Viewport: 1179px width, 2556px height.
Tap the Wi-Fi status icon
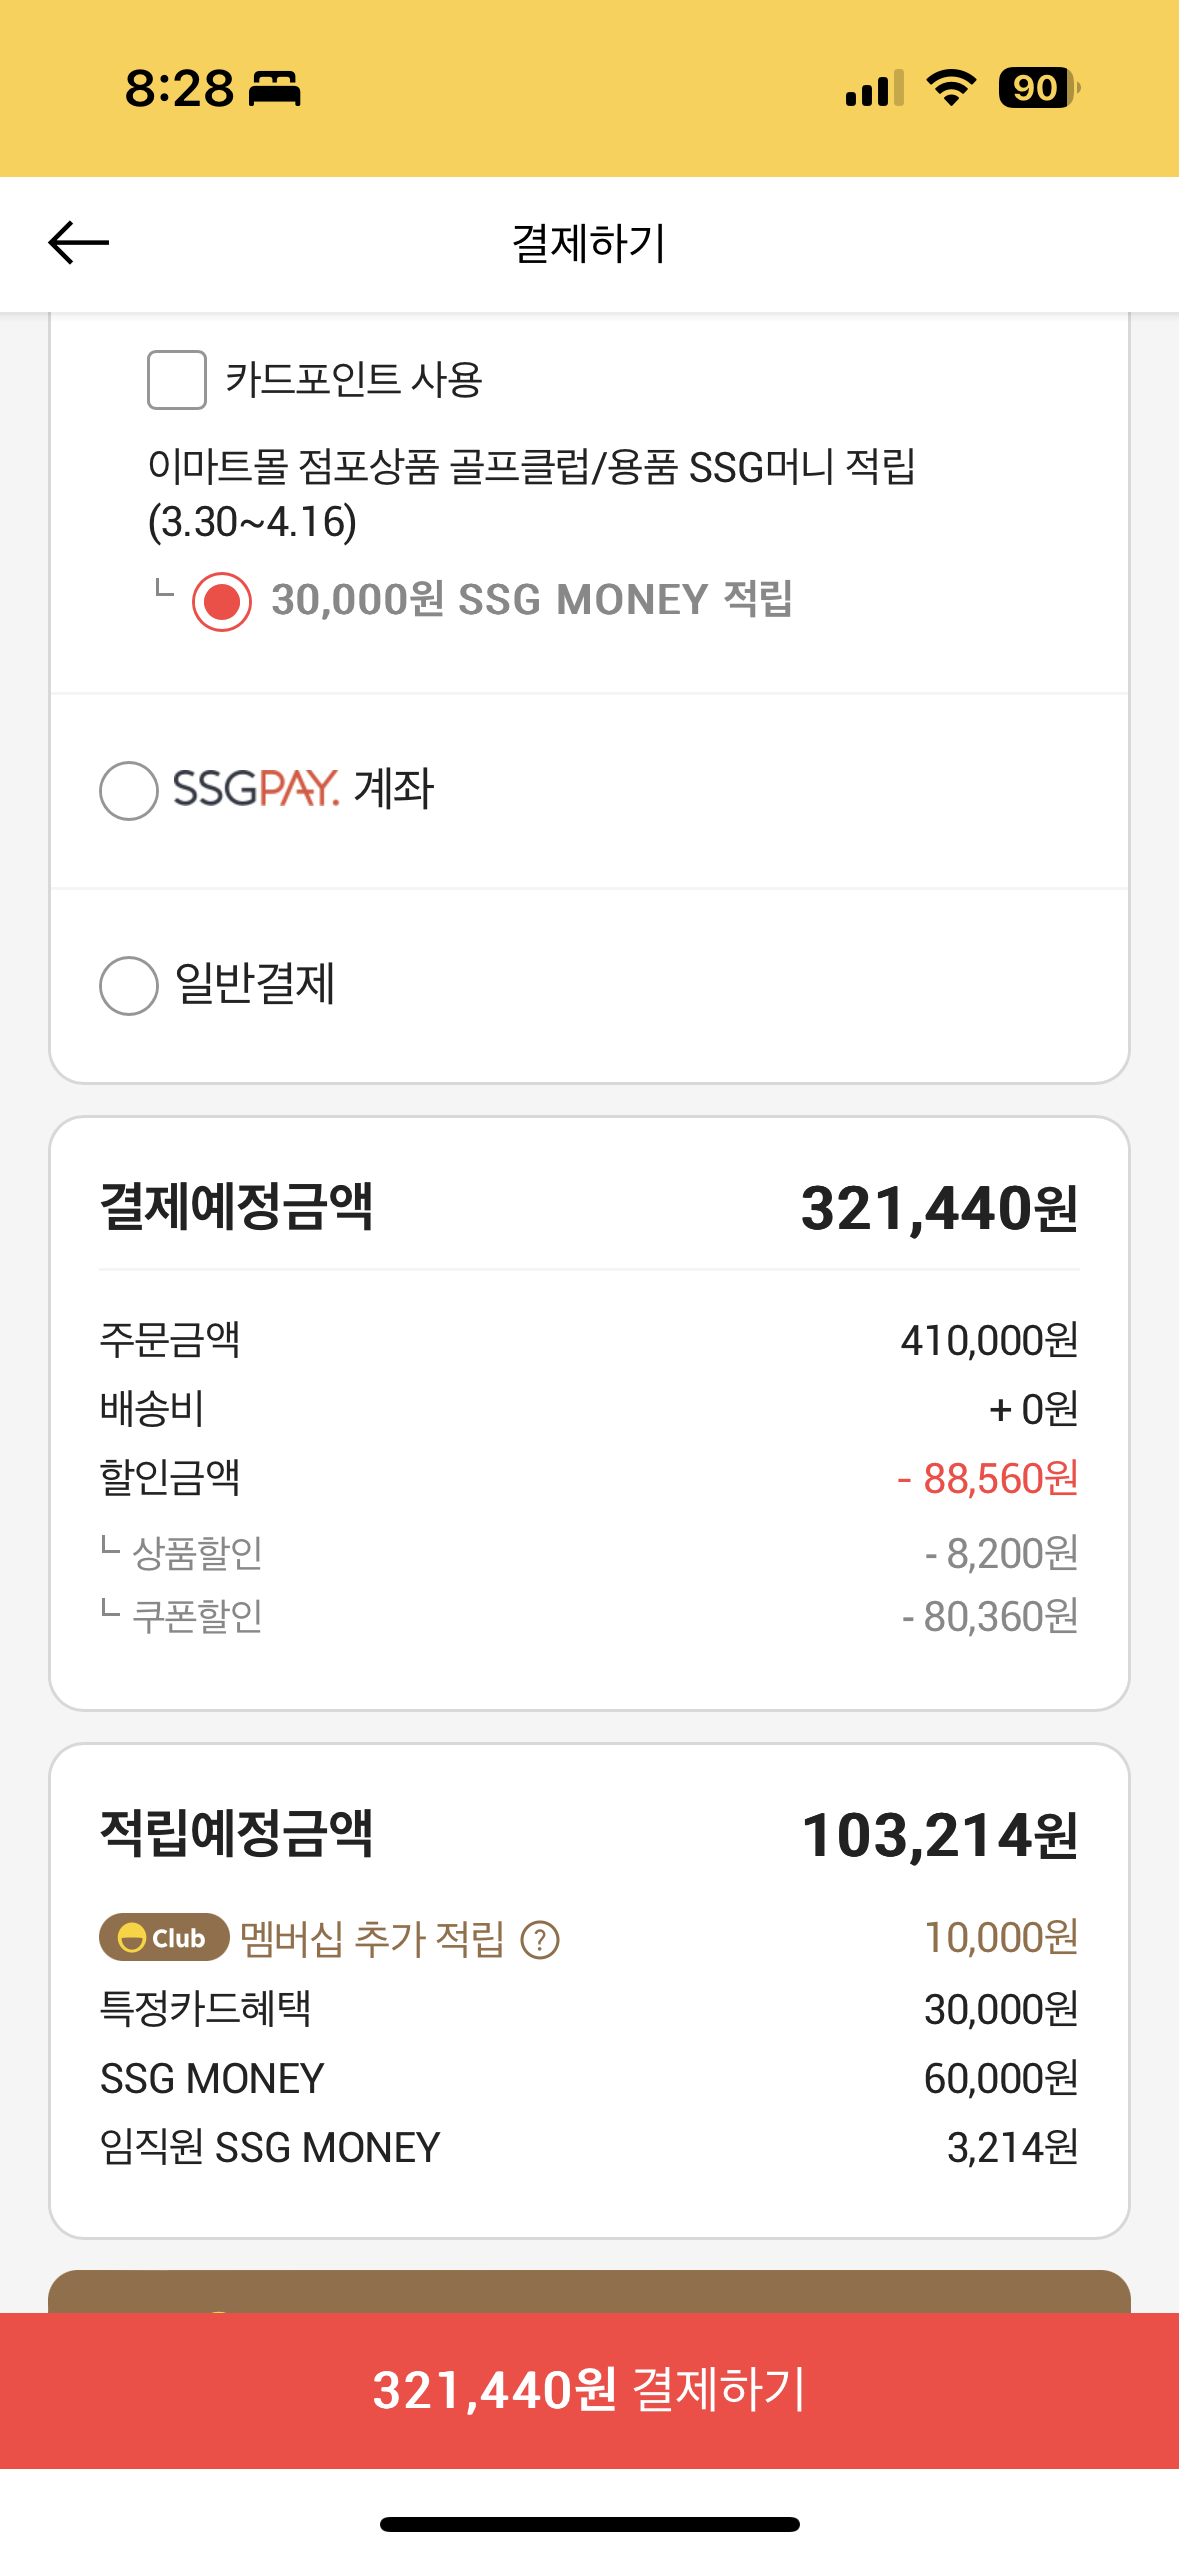(x=951, y=88)
